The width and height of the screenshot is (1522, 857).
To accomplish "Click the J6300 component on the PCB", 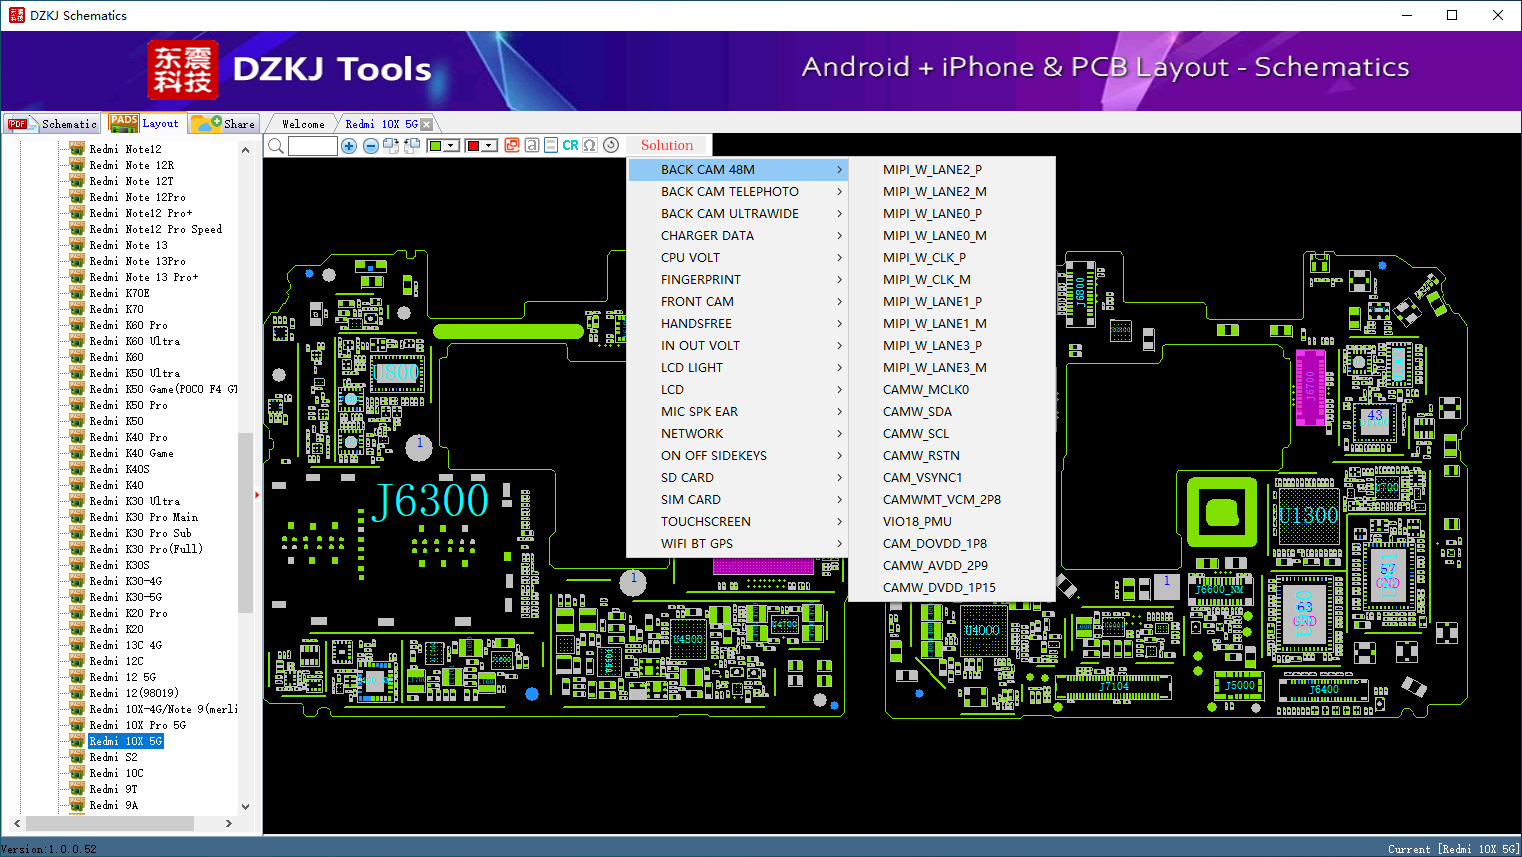I will click(x=430, y=501).
